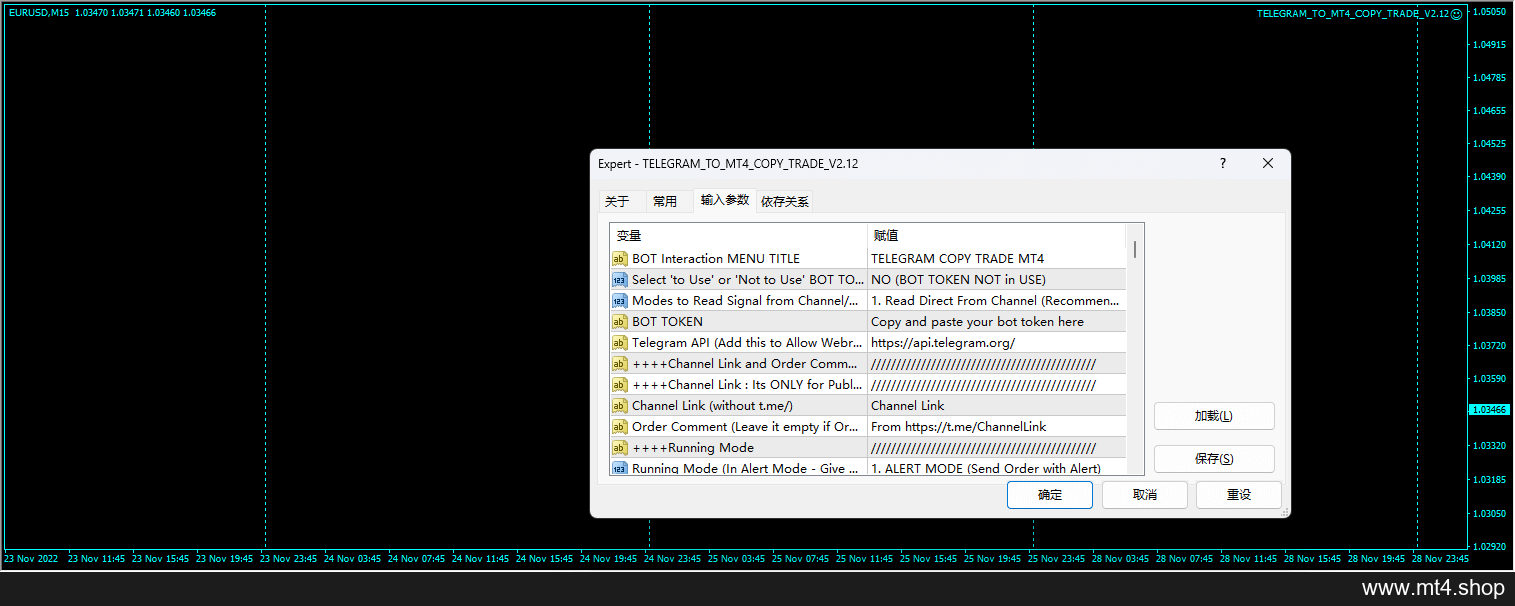
Task: Edit the 'Channel Link' value cell
Action: pos(997,406)
